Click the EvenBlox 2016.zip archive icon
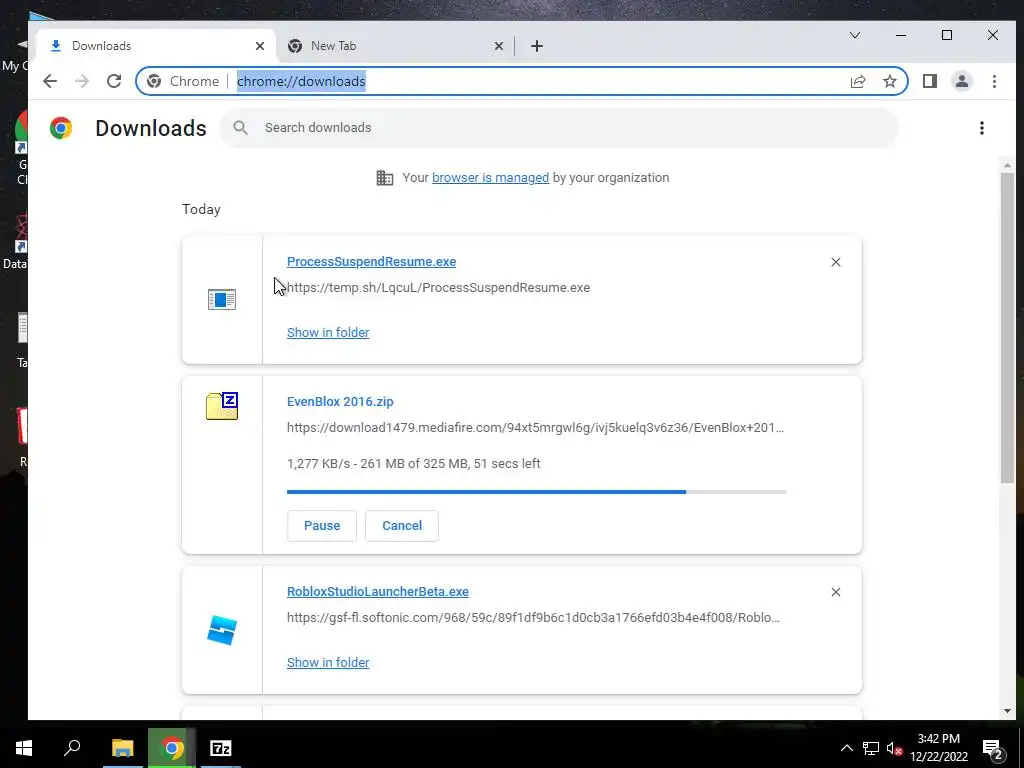 coord(222,406)
